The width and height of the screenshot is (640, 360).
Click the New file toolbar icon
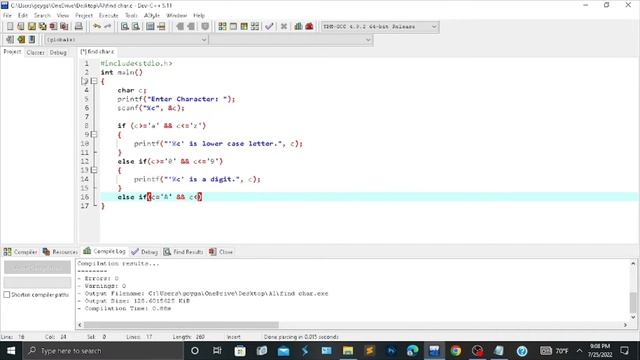pos(10,27)
